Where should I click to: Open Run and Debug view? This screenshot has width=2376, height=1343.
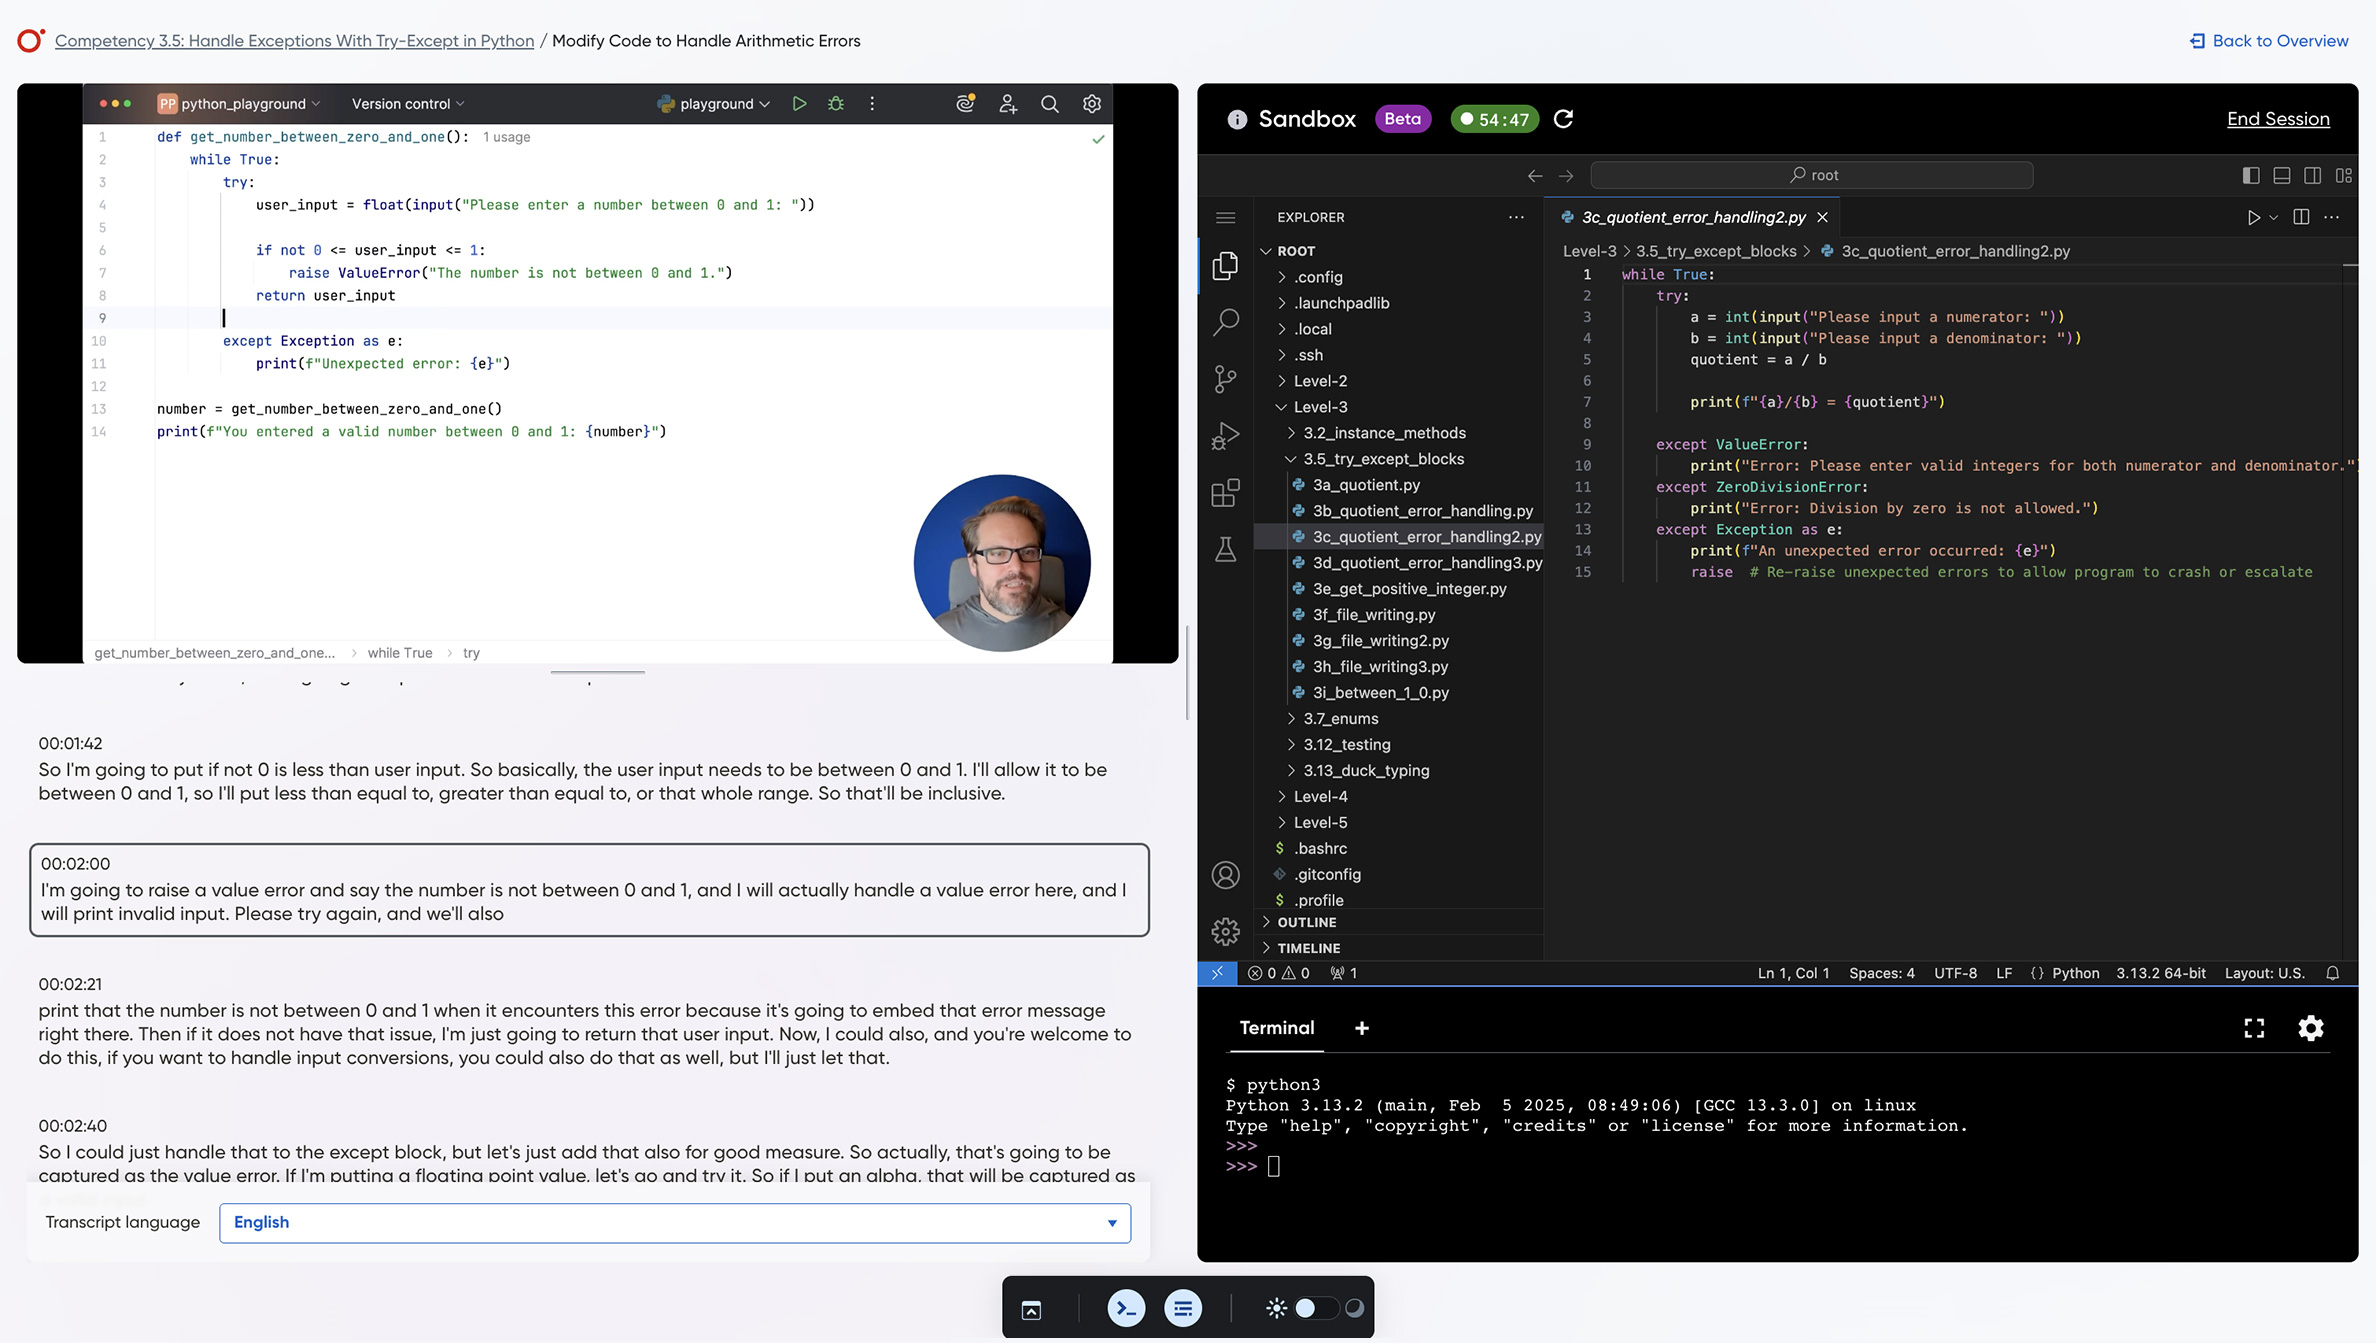click(1225, 436)
